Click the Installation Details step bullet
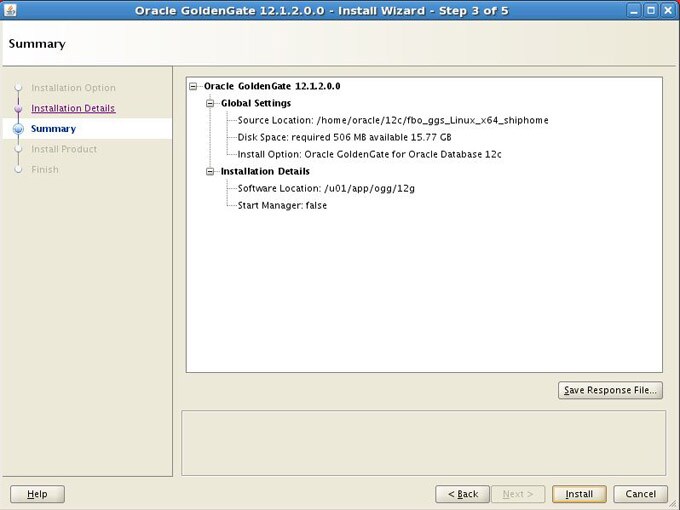 coord(18,108)
